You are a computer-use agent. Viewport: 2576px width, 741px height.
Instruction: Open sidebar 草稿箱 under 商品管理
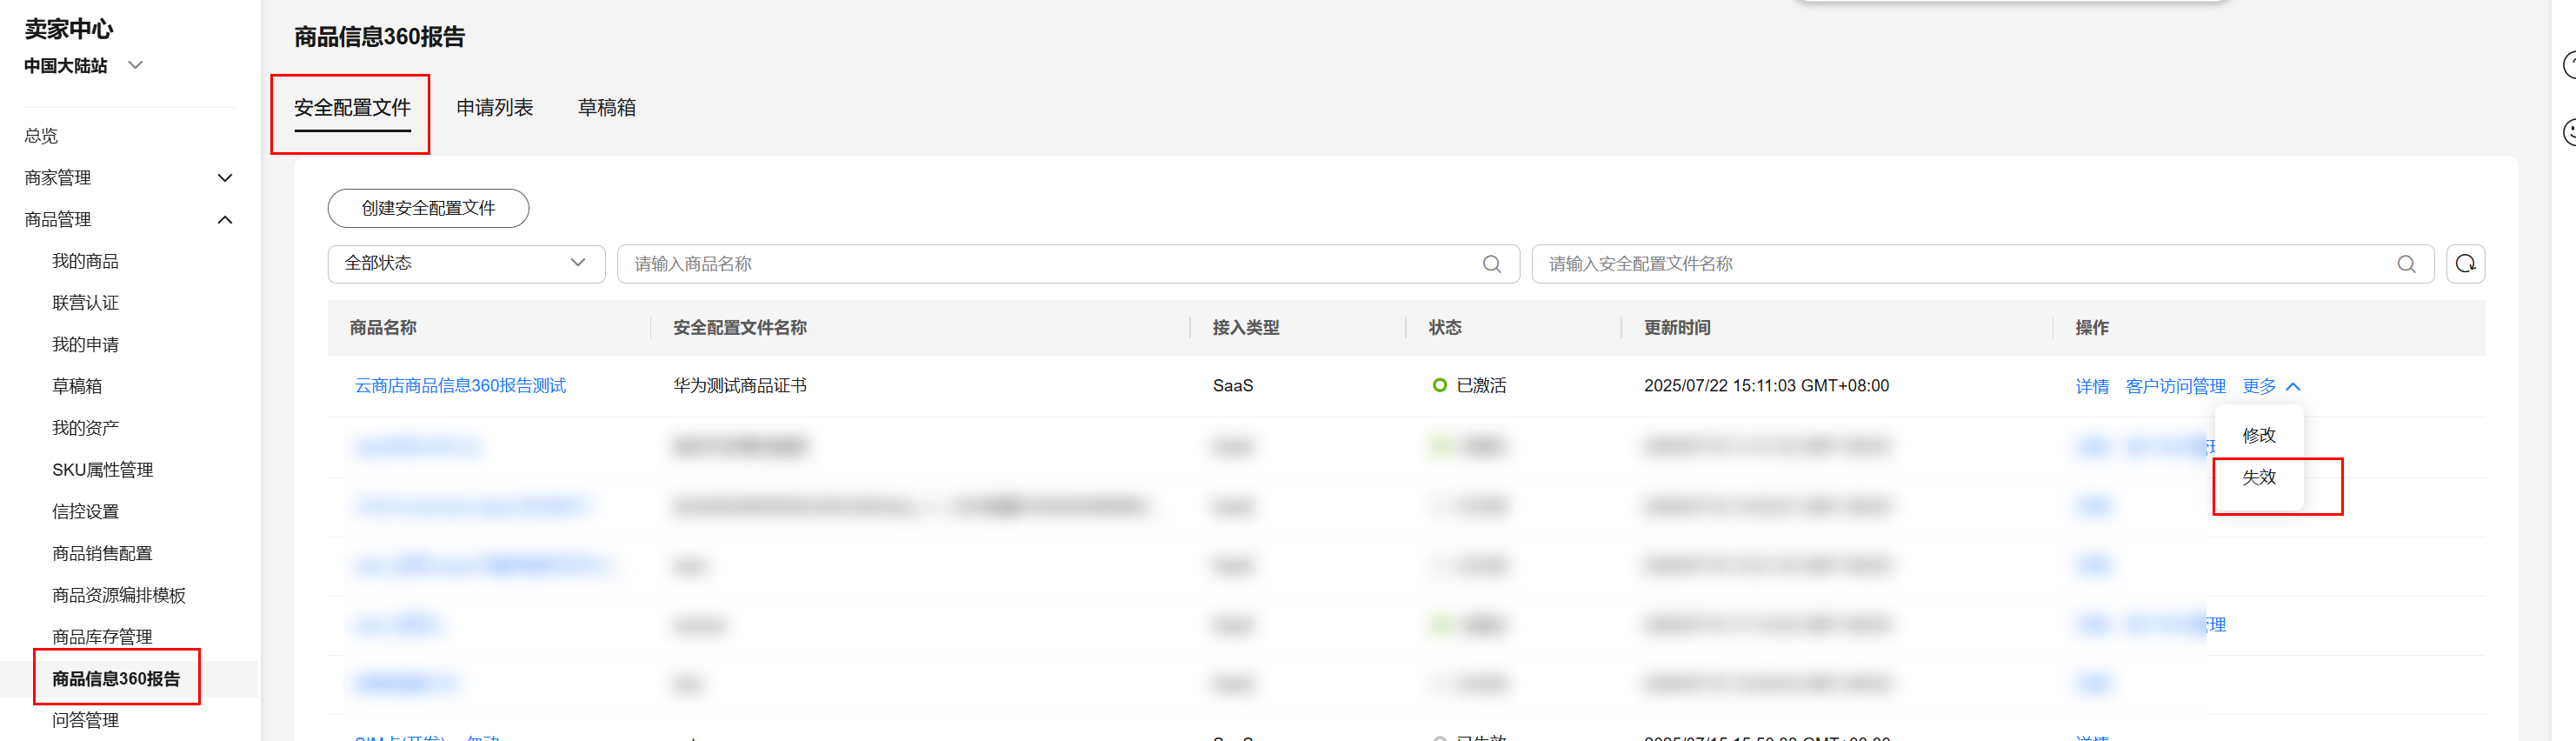pyautogui.click(x=77, y=386)
